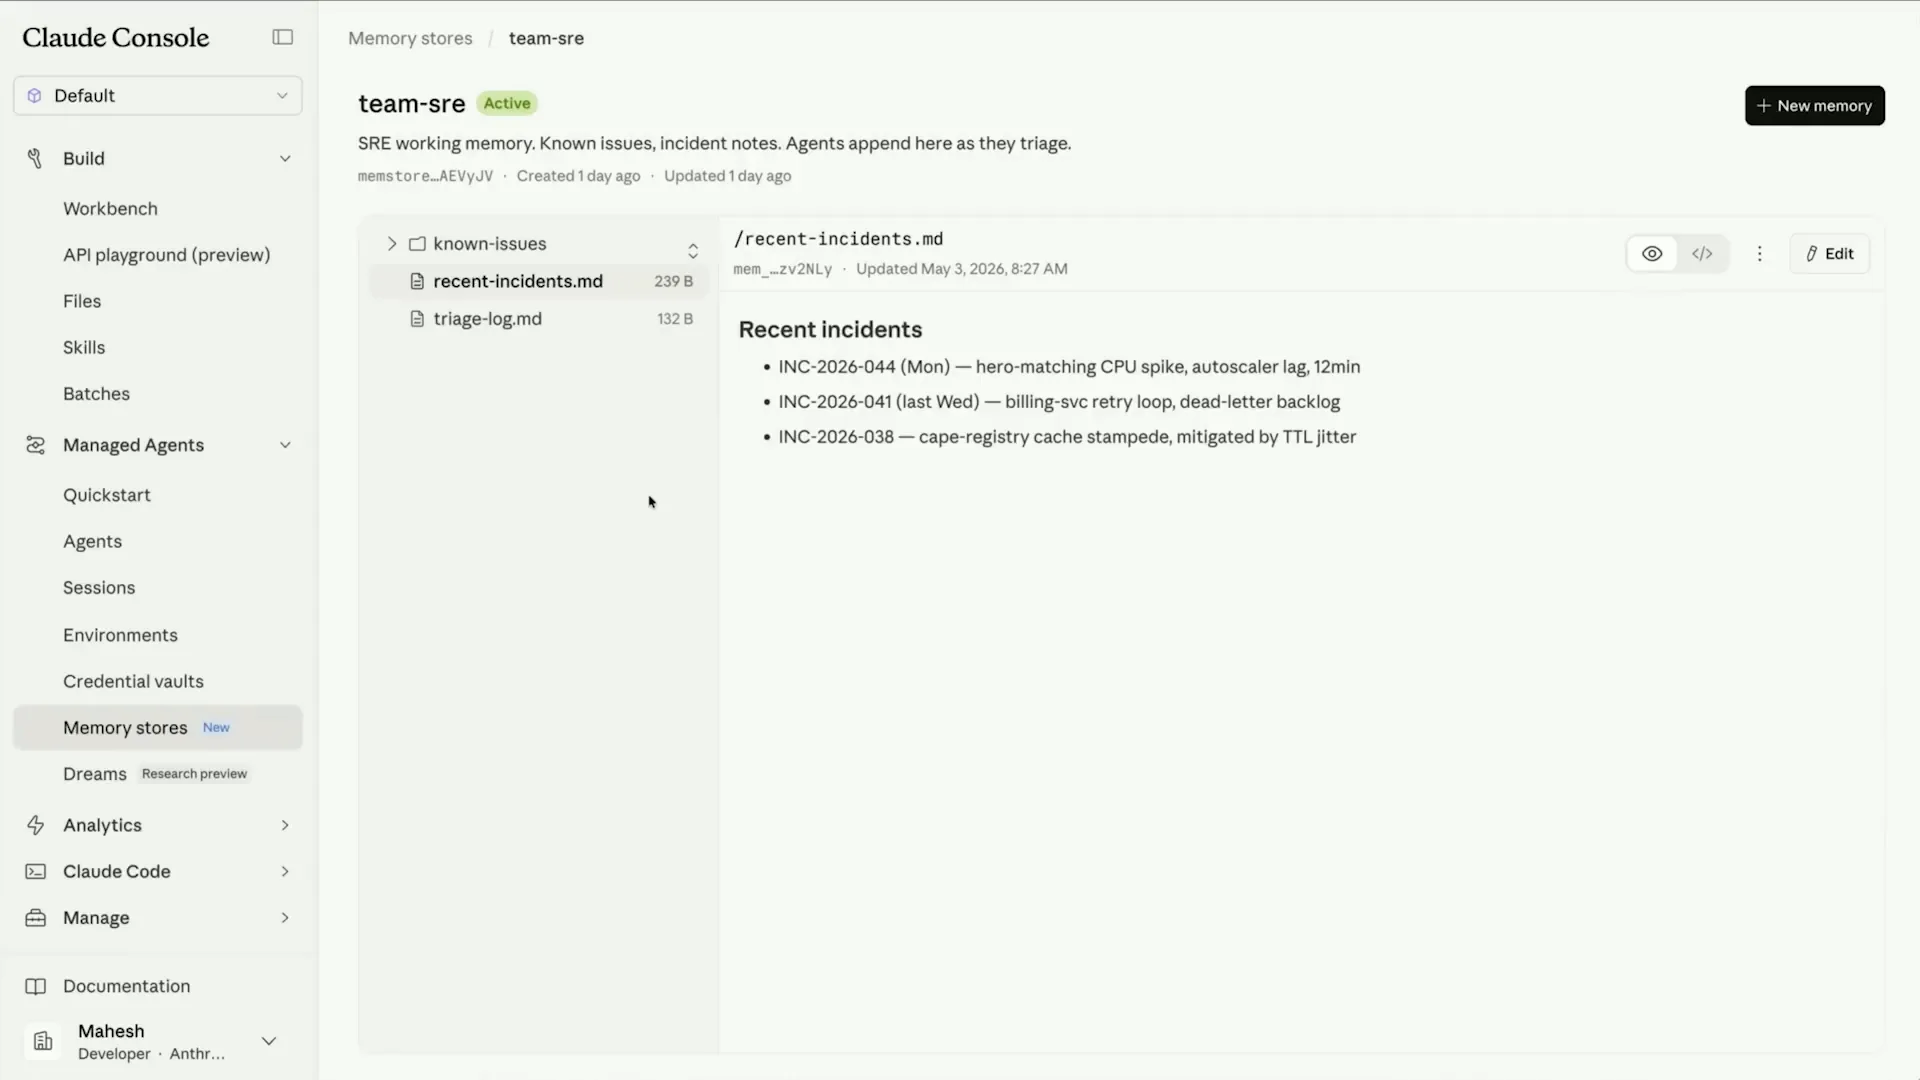The width and height of the screenshot is (1920, 1080).
Task: Click the Recent incidents heading
Action: 830,330
